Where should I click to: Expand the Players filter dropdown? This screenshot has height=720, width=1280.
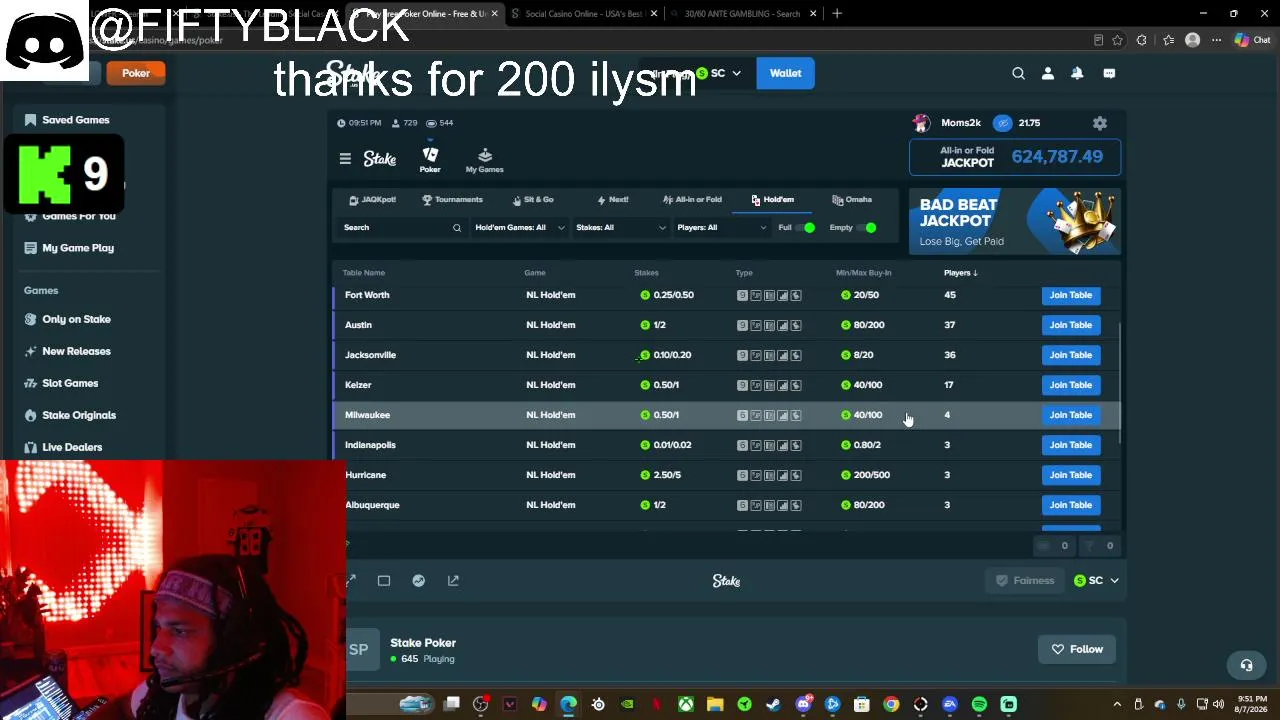721,228
